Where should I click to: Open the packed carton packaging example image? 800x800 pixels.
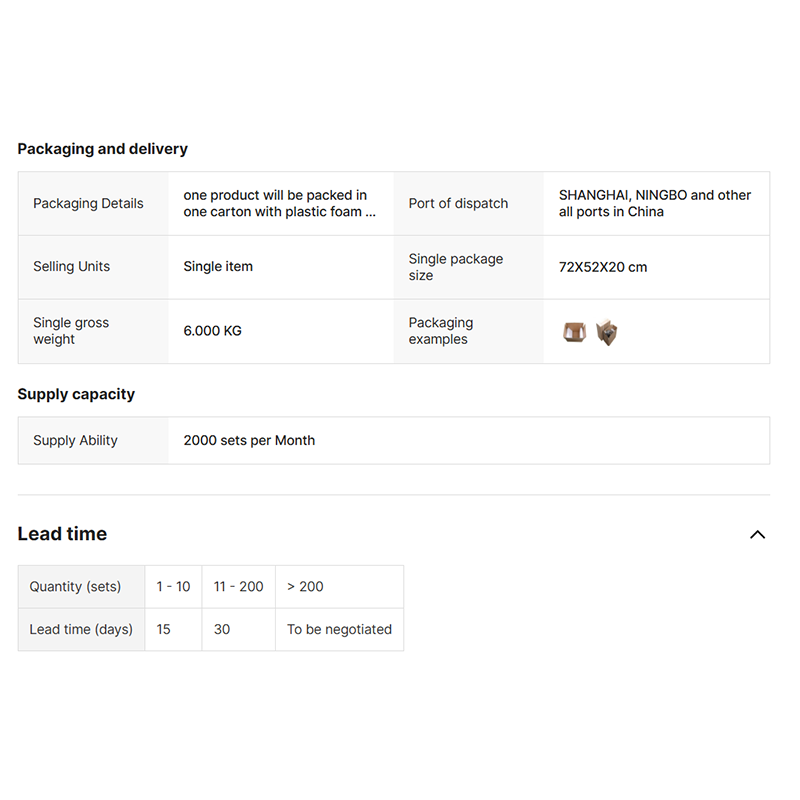point(606,332)
